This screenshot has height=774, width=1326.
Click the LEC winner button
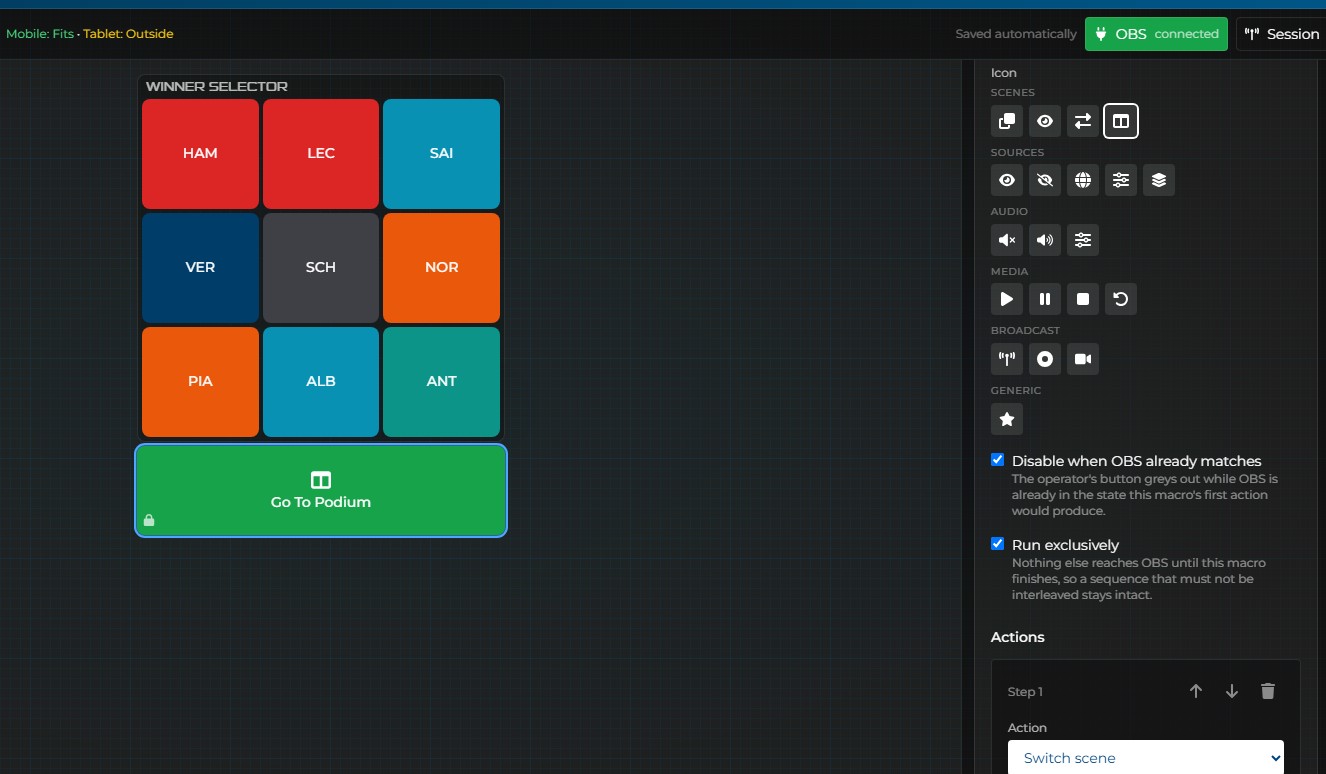point(321,153)
